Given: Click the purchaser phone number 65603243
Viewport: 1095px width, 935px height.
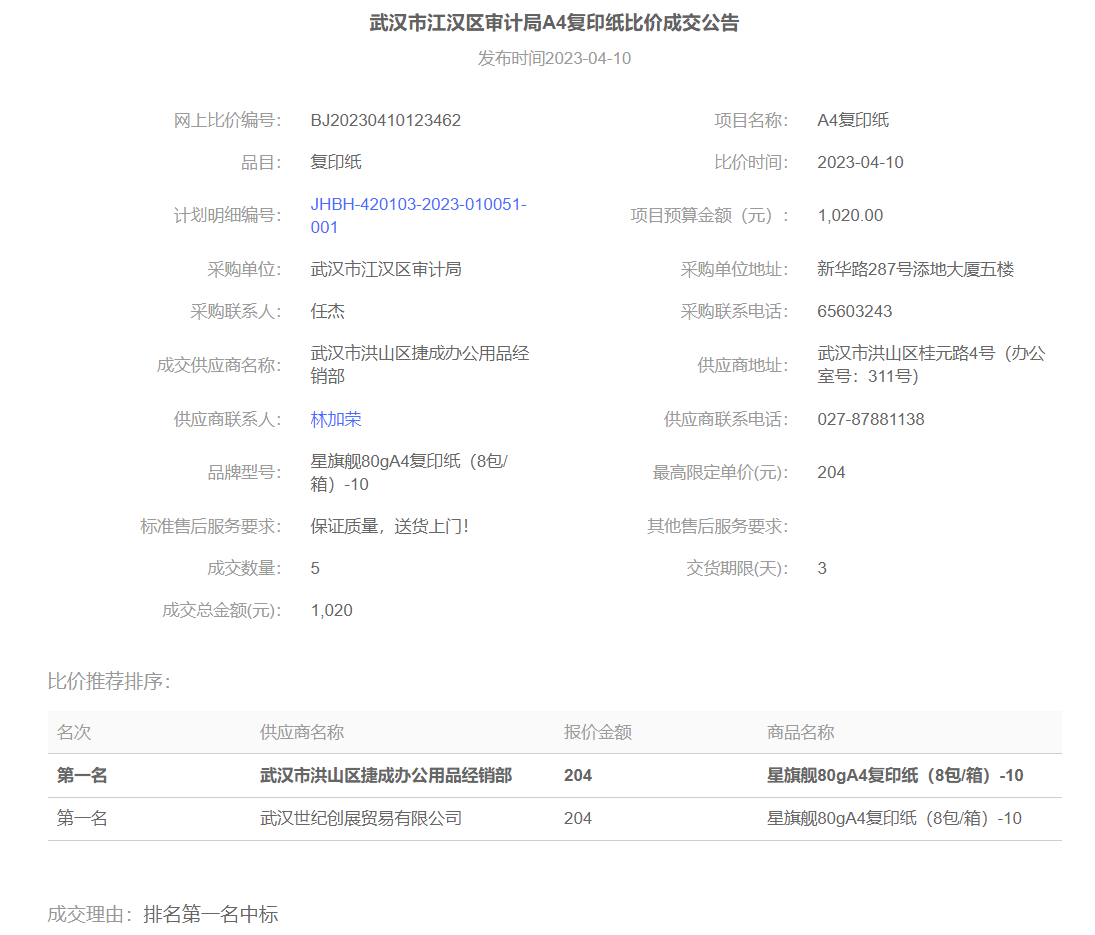Looking at the screenshot, I should point(854,311).
